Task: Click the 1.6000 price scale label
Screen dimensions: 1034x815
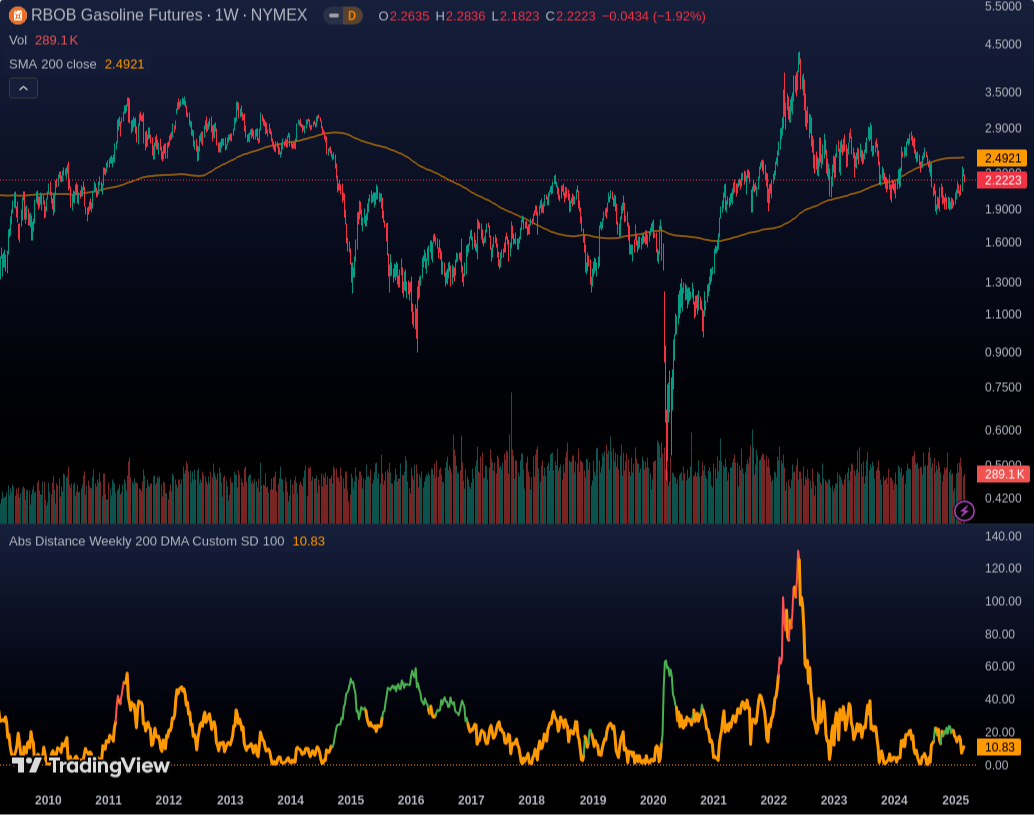Action: click(1003, 242)
